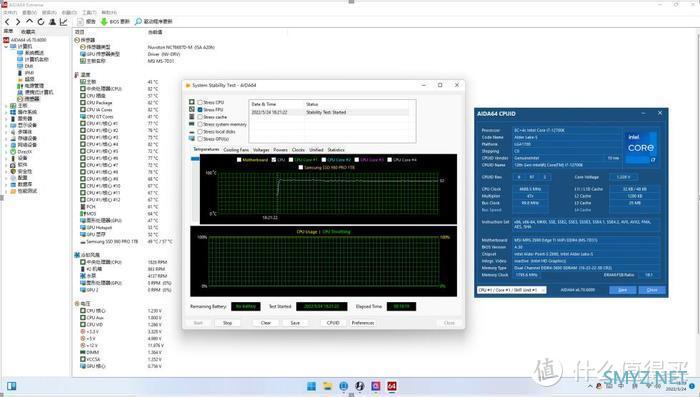This screenshot has width=700, height=397.
Task: Stop the stability test
Action: (x=227, y=323)
